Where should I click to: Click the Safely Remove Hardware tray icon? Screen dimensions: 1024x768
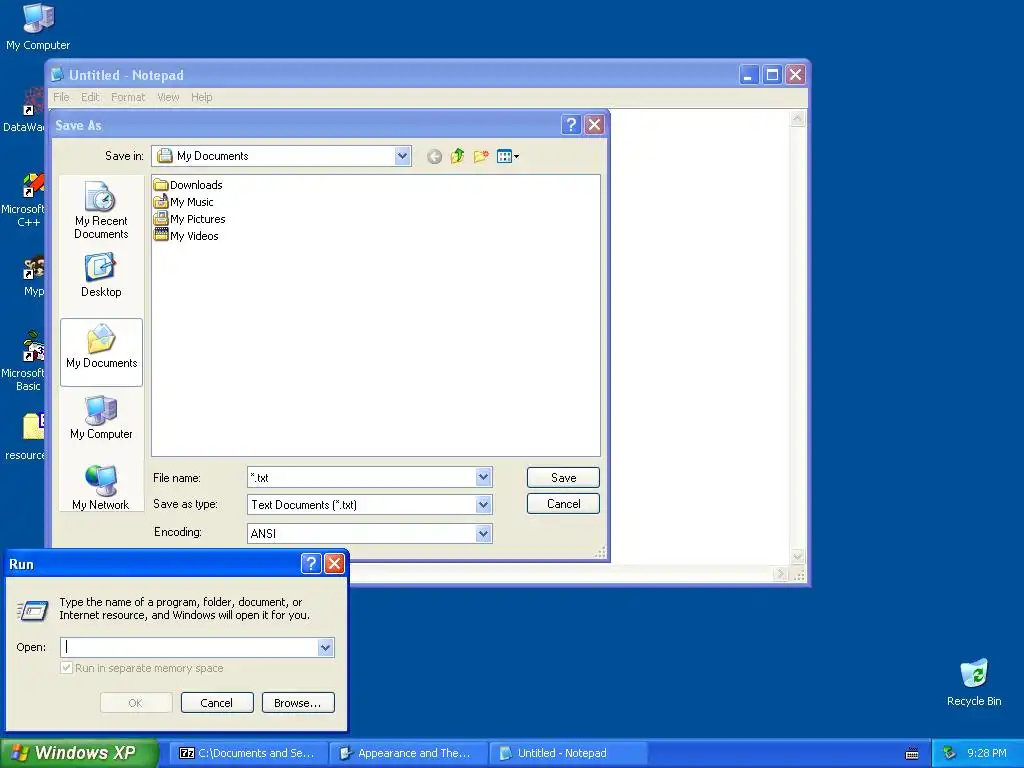click(950, 753)
